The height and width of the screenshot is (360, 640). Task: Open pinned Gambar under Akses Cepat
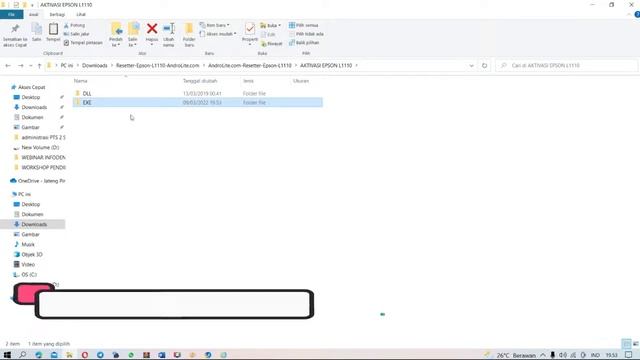pos(30,127)
